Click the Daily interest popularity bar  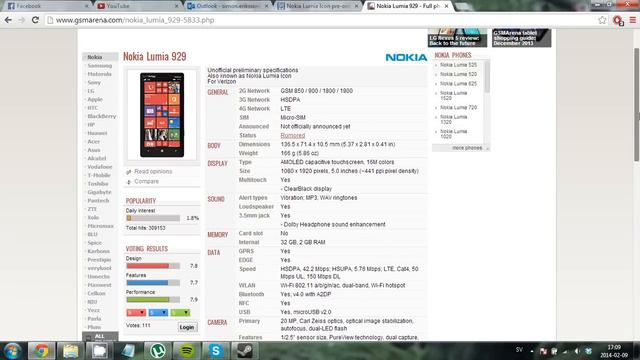click(x=153, y=218)
